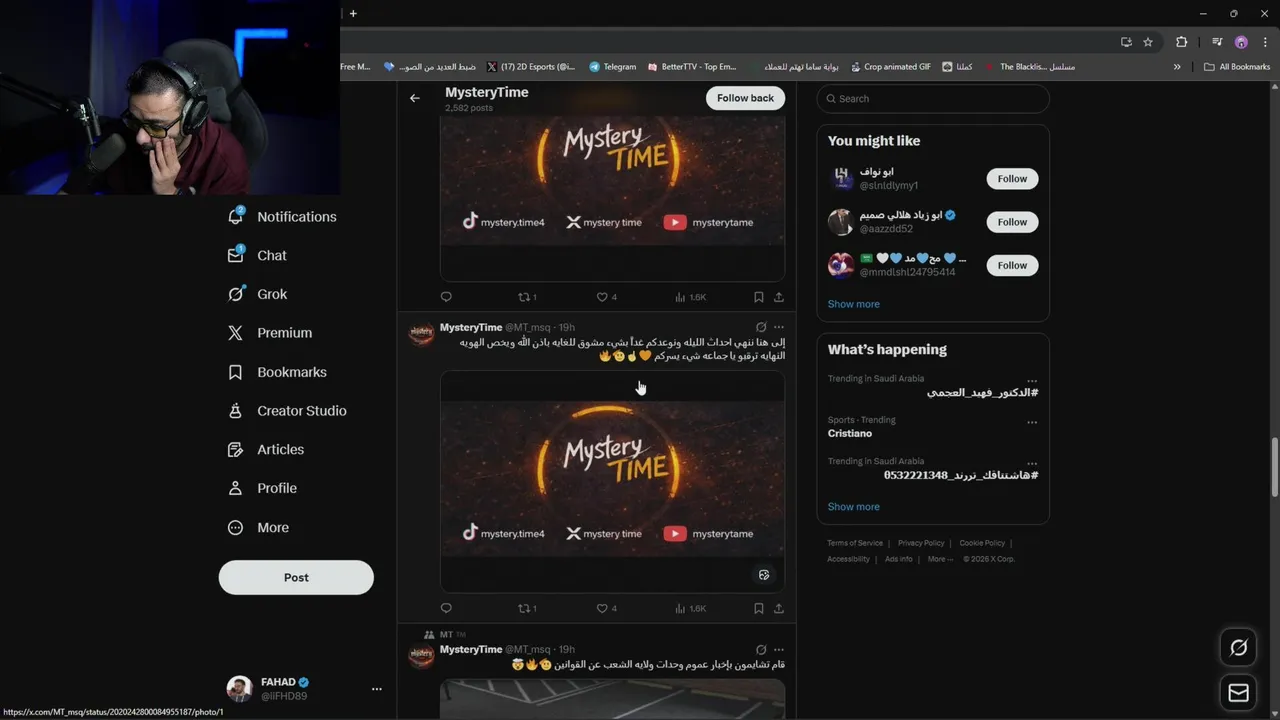Open options for the Cristiano trend
This screenshot has width=1280, height=720.
click(1032, 421)
